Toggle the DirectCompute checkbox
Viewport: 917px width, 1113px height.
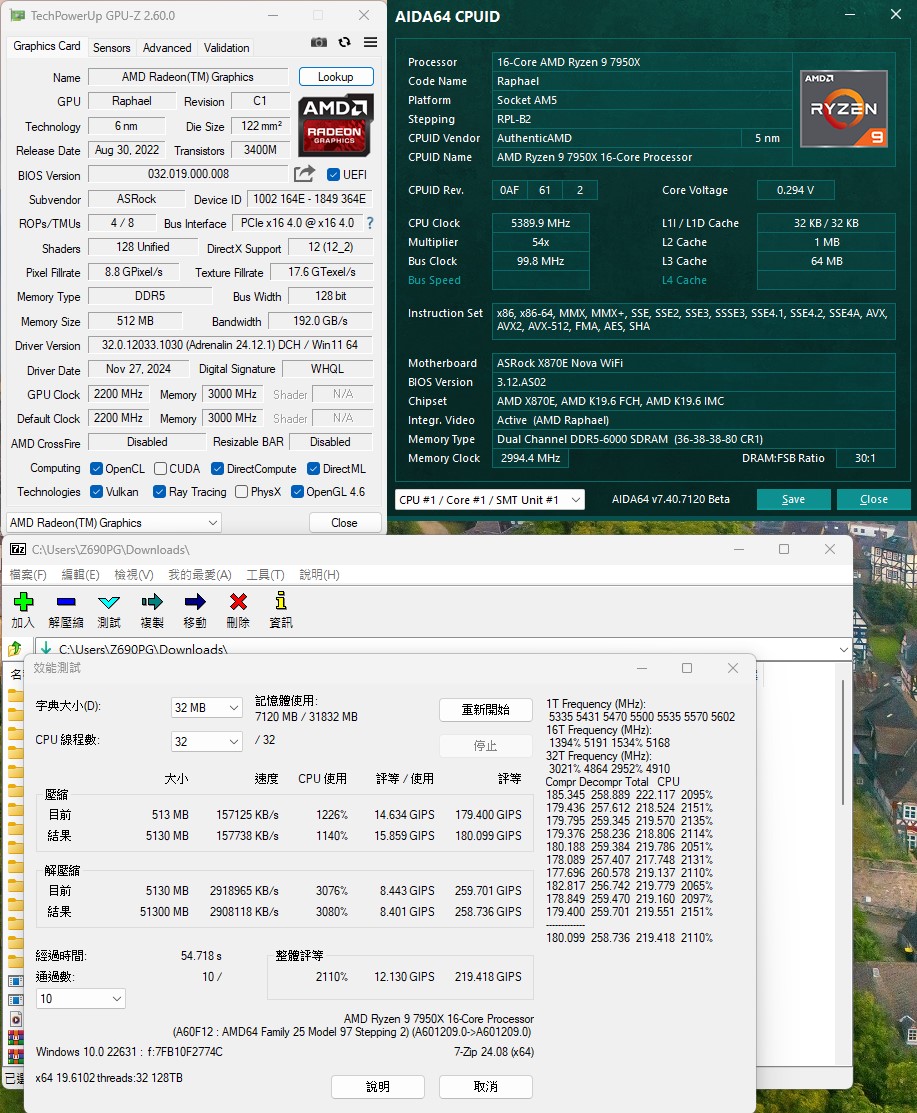click(217, 468)
